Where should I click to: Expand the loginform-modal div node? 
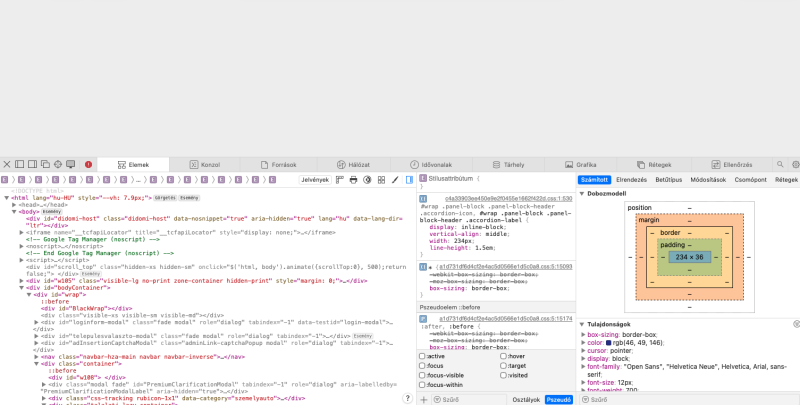pyautogui.click(x=36, y=322)
